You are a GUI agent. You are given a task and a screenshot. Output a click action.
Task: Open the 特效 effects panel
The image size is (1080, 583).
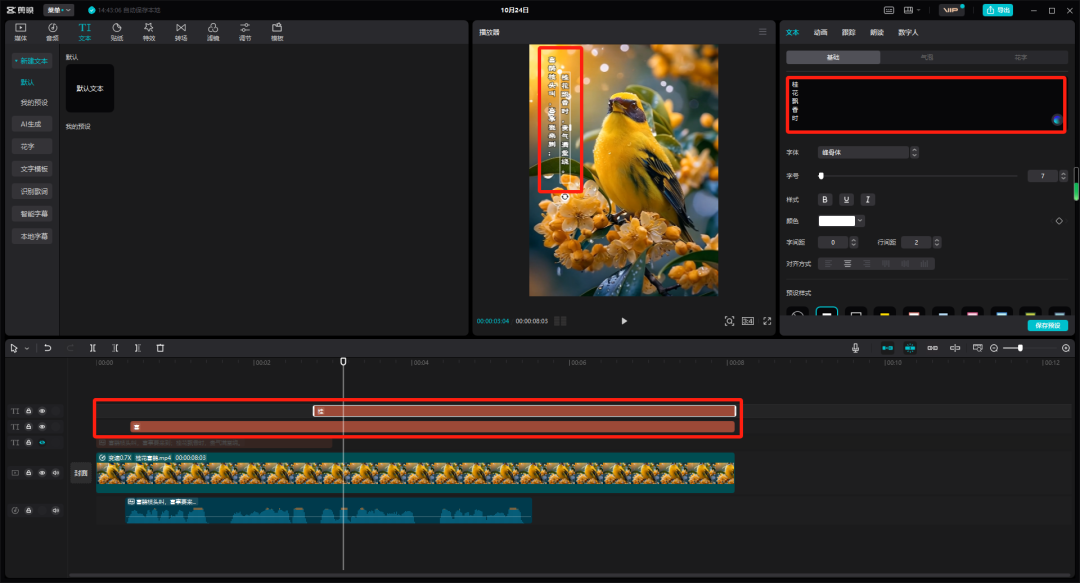pyautogui.click(x=149, y=31)
